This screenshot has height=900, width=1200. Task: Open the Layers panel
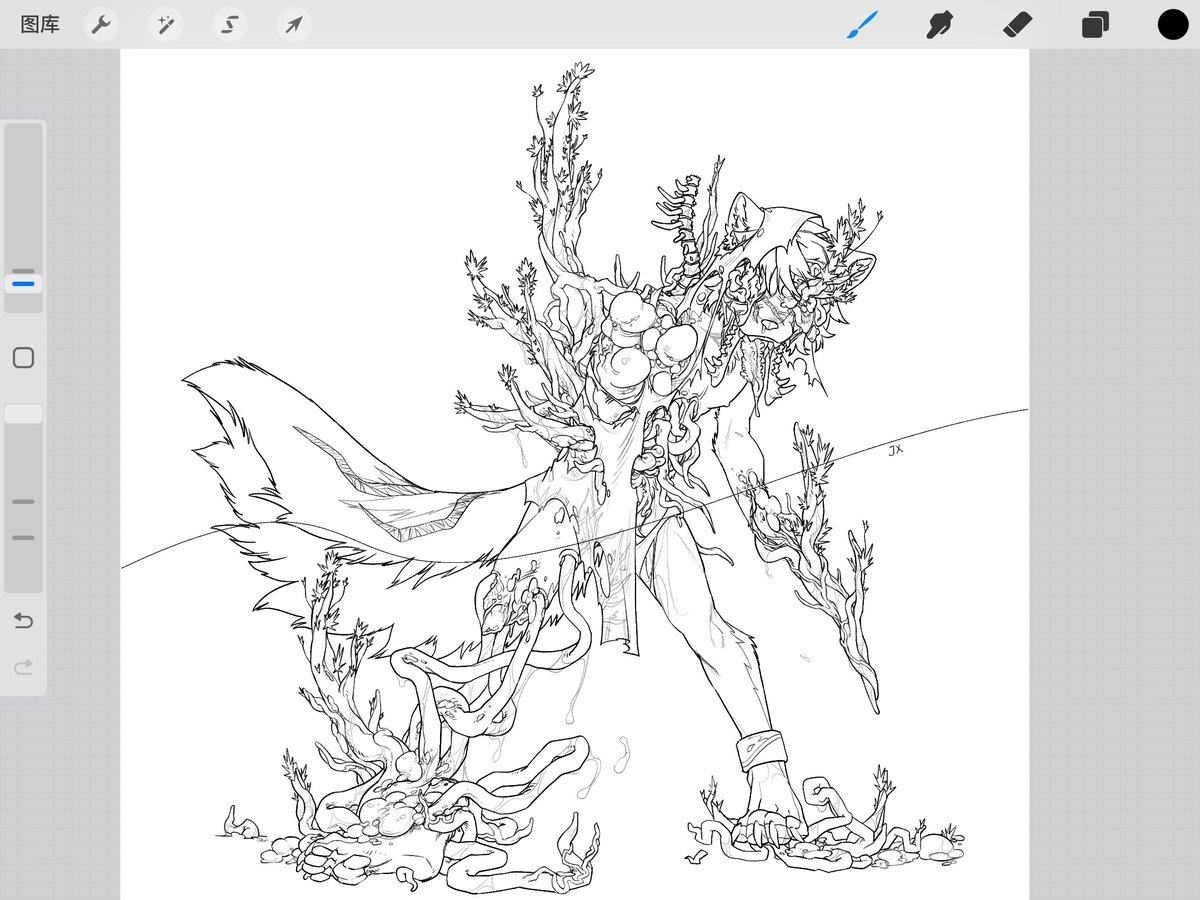[x=1095, y=24]
